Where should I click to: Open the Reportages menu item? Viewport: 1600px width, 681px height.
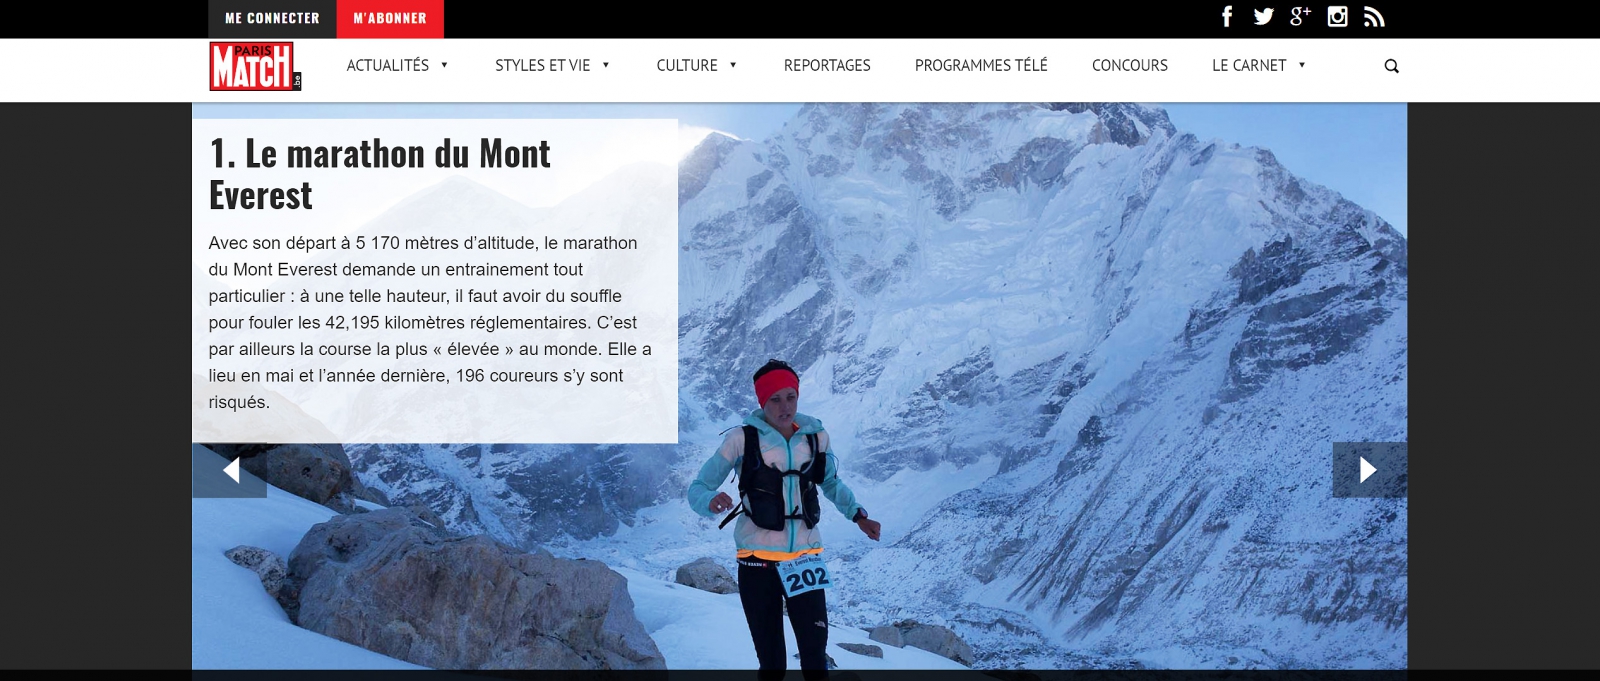click(827, 65)
